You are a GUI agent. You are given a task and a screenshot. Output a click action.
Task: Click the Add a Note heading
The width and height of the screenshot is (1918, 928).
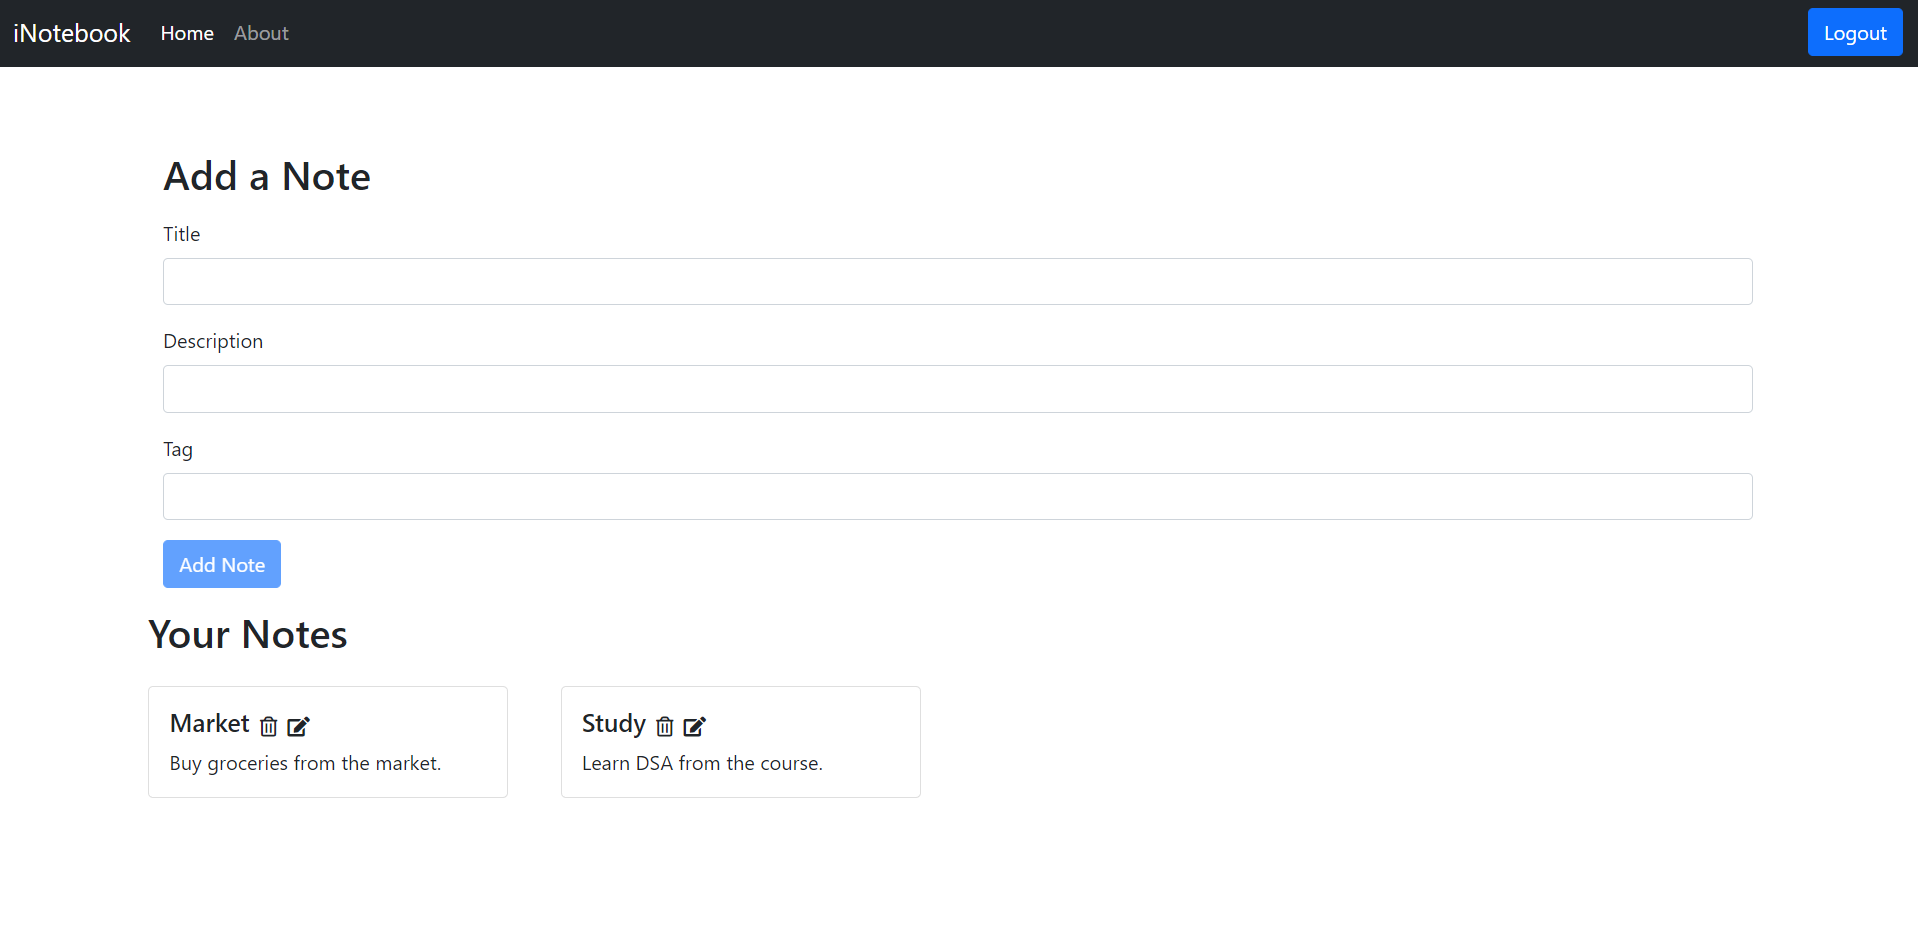(x=267, y=176)
